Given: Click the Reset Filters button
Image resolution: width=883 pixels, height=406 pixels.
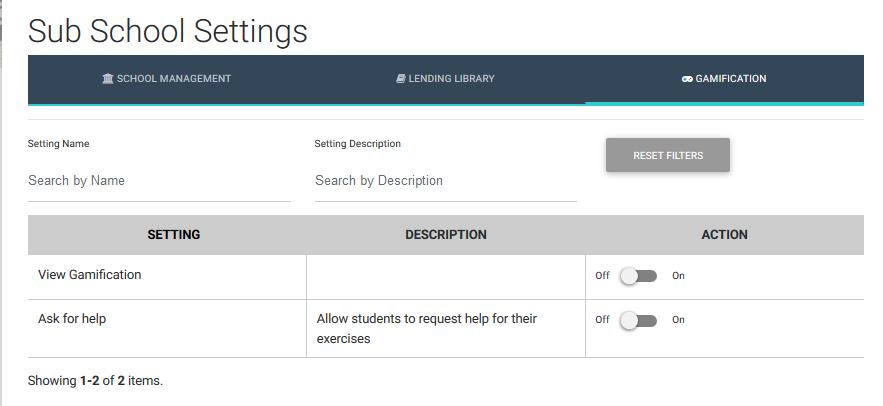Looking at the screenshot, I should coord(668,155).
